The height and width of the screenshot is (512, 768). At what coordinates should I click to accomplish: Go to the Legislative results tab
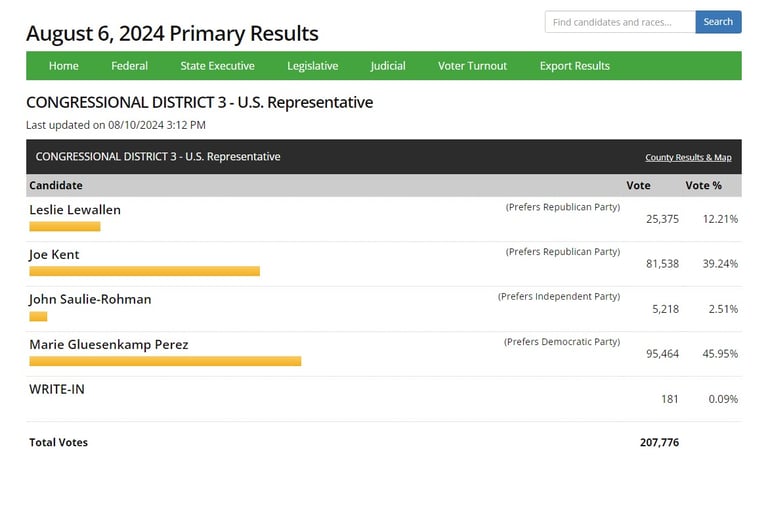tap(312, 66)
